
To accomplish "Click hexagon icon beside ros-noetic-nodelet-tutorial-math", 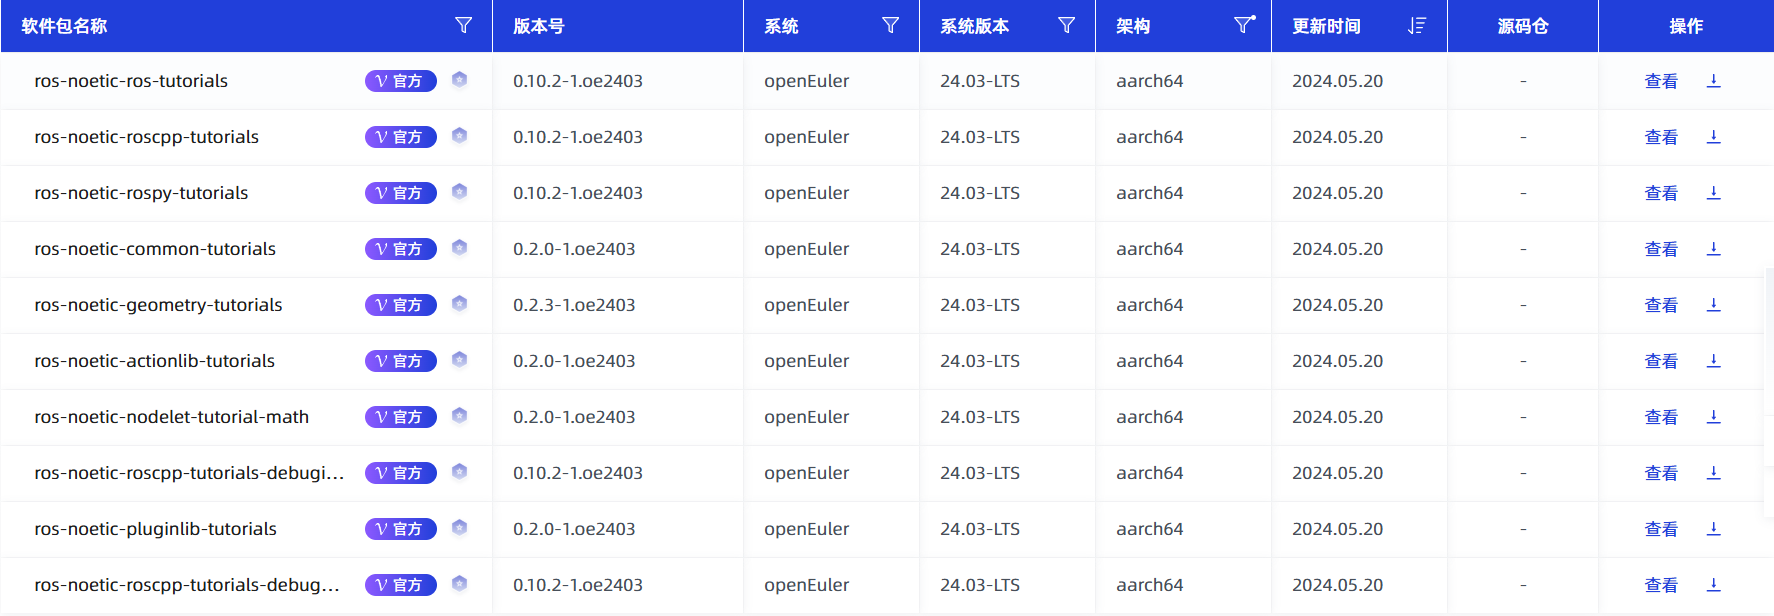I will [459, 416].
